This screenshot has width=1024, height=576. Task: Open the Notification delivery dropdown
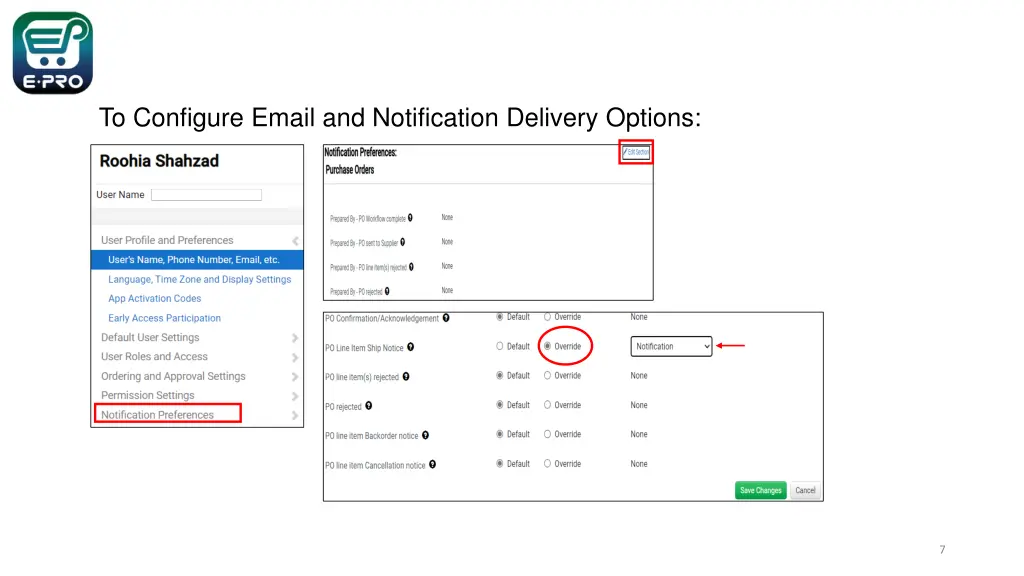(x=671, y=346)
